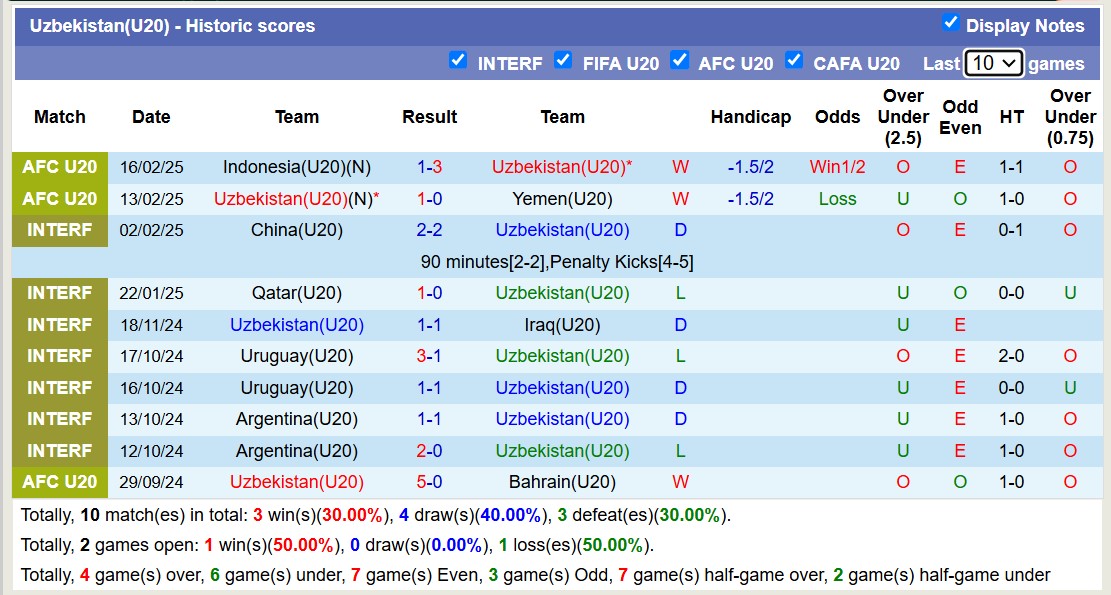Image resolution: width=1111 pixels, height=595 pixels.
Task: Disable the CAFA U20 filter checkbox
Action: point(794,60)
